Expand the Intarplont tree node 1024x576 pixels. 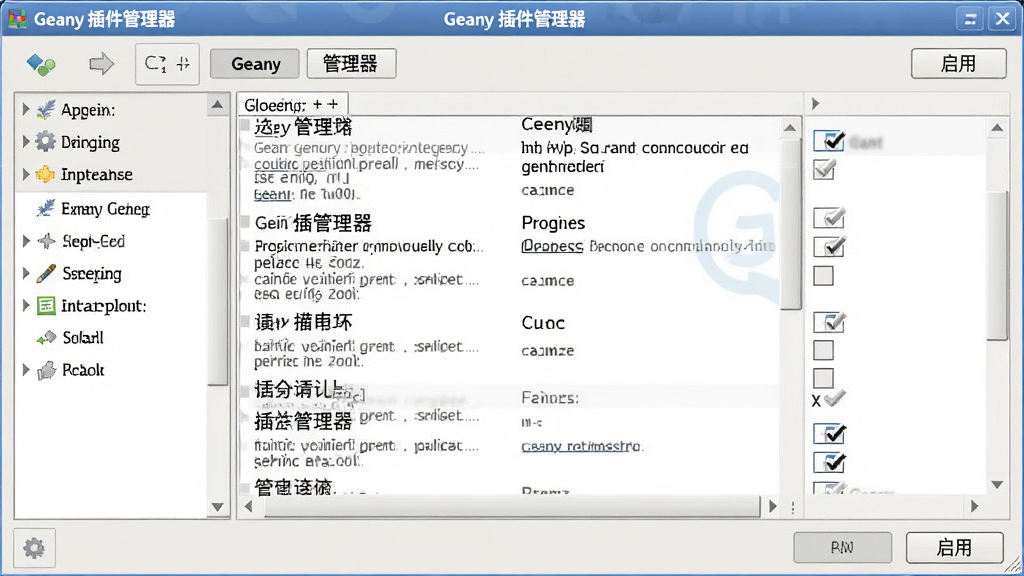click(26, 305)
